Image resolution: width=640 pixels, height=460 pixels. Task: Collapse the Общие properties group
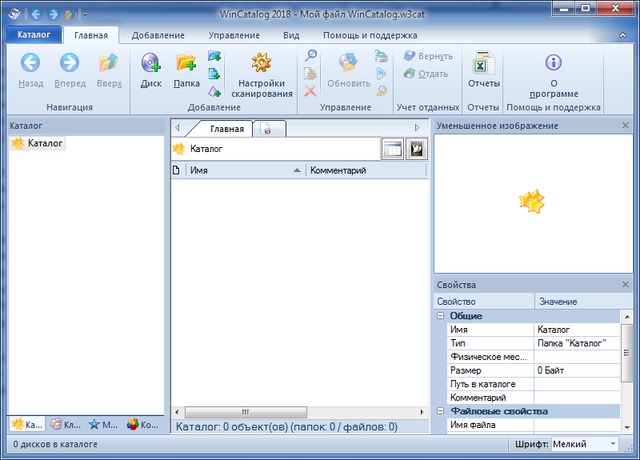coord(441,316)
